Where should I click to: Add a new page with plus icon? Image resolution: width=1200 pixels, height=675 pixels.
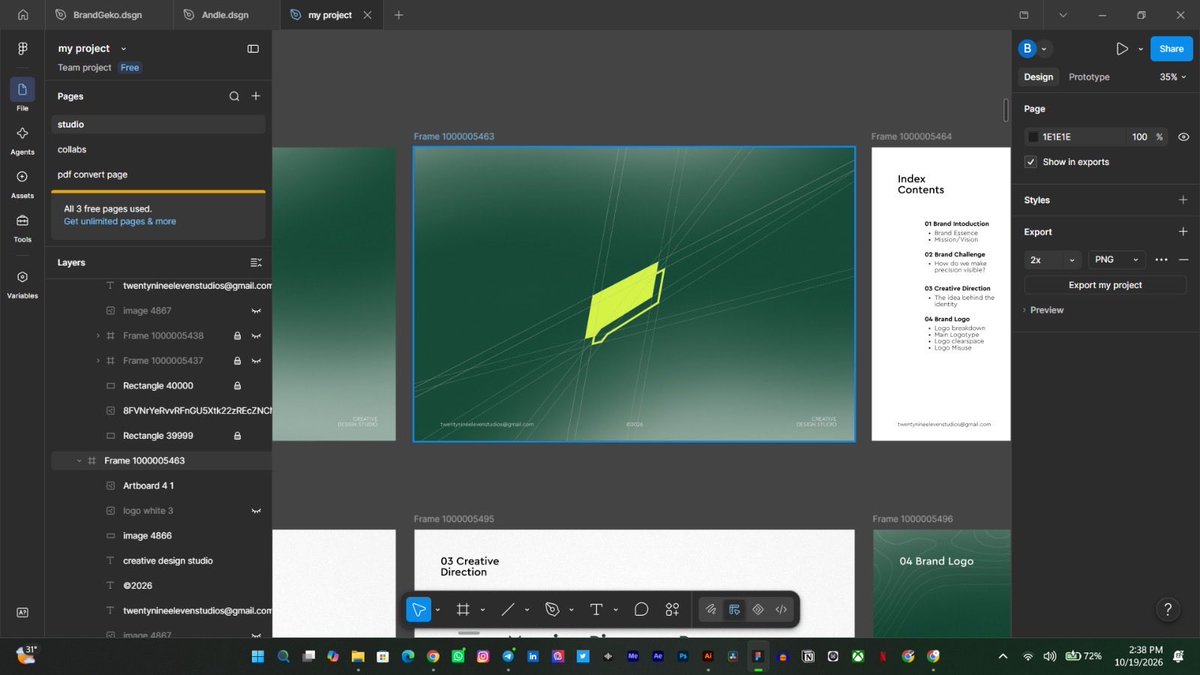pyautogui.click(x=256, y=96)
